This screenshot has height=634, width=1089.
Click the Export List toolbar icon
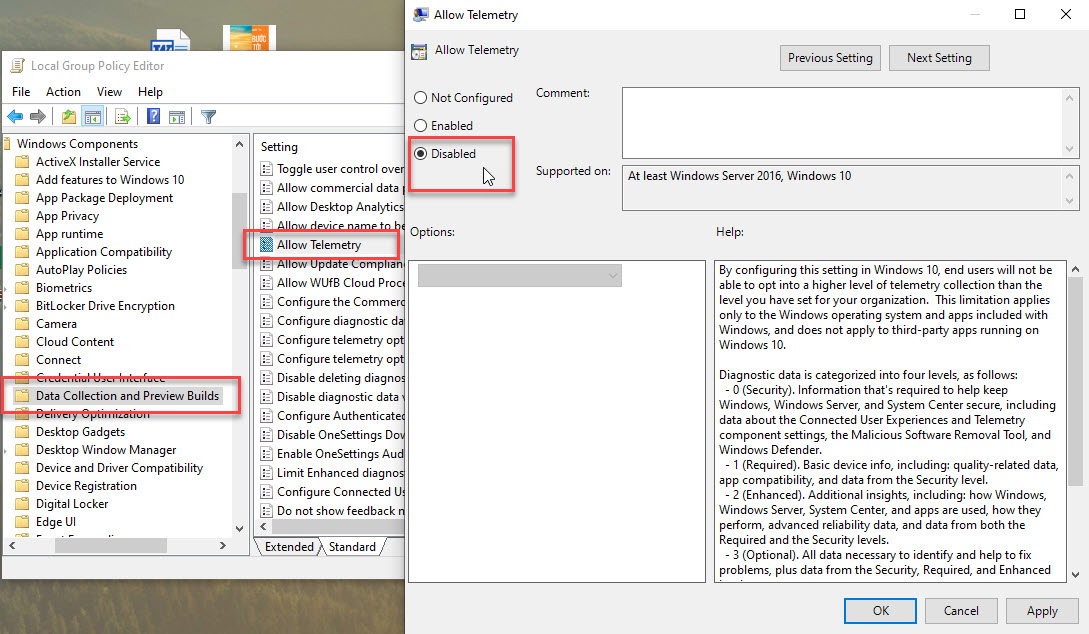pos(122,117)
